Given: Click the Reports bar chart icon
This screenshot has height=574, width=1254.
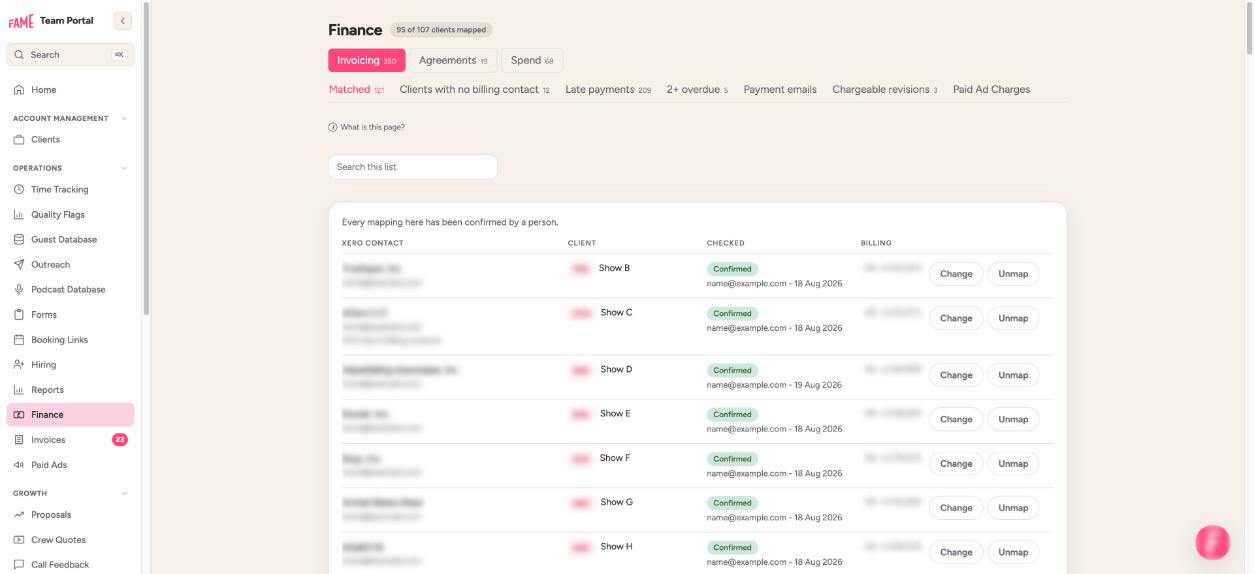Looking at the screenshot, I should click(18, 390).
